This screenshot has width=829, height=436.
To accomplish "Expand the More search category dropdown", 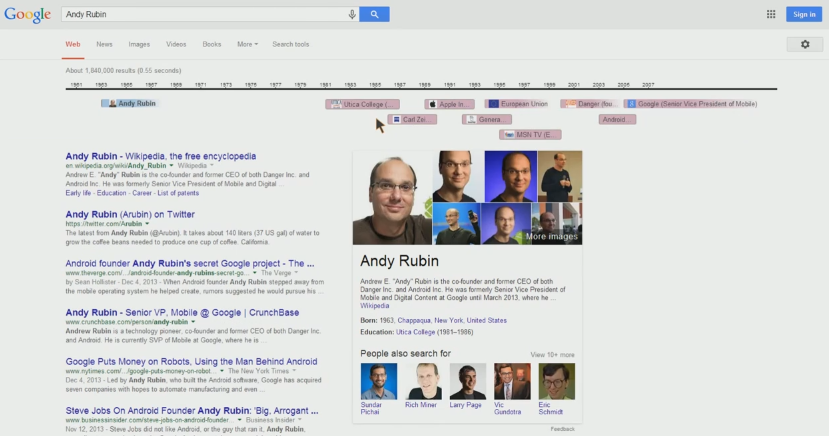I will click(247, 44).
